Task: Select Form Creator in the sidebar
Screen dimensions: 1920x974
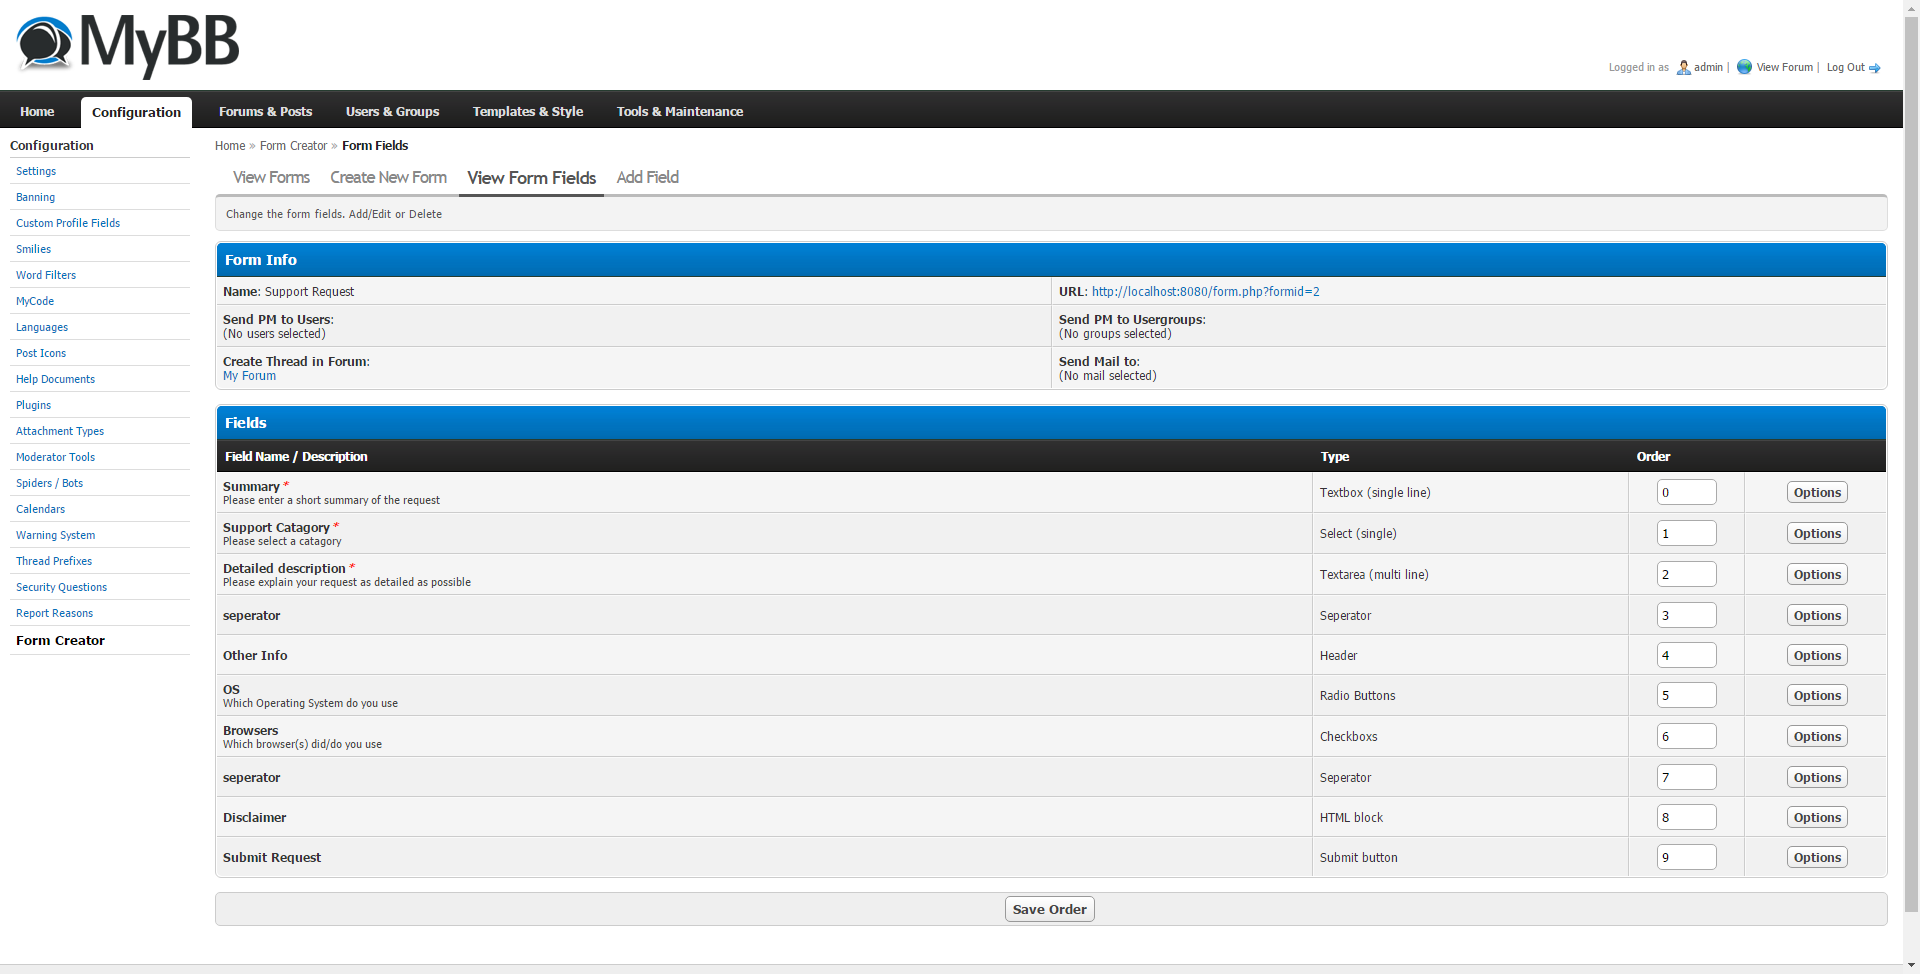Action: pos(60,641)
